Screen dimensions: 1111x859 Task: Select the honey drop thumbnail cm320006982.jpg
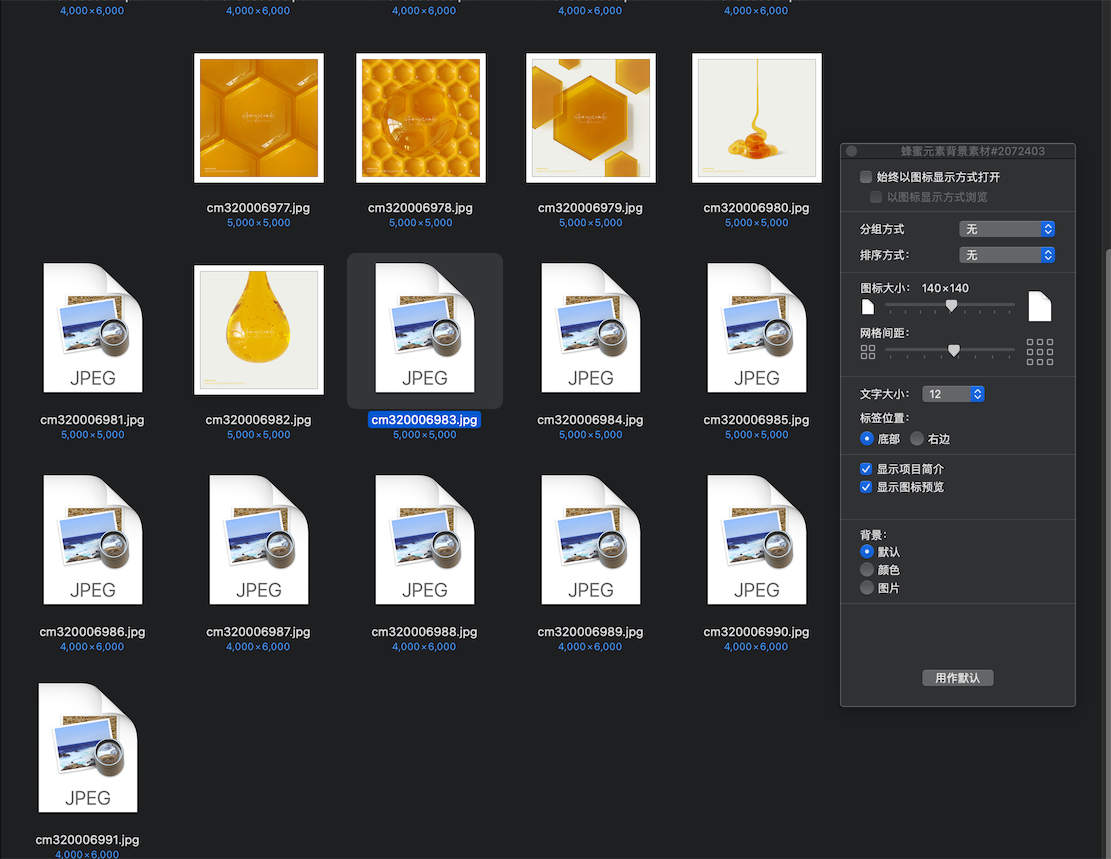[x=259, y=329]
